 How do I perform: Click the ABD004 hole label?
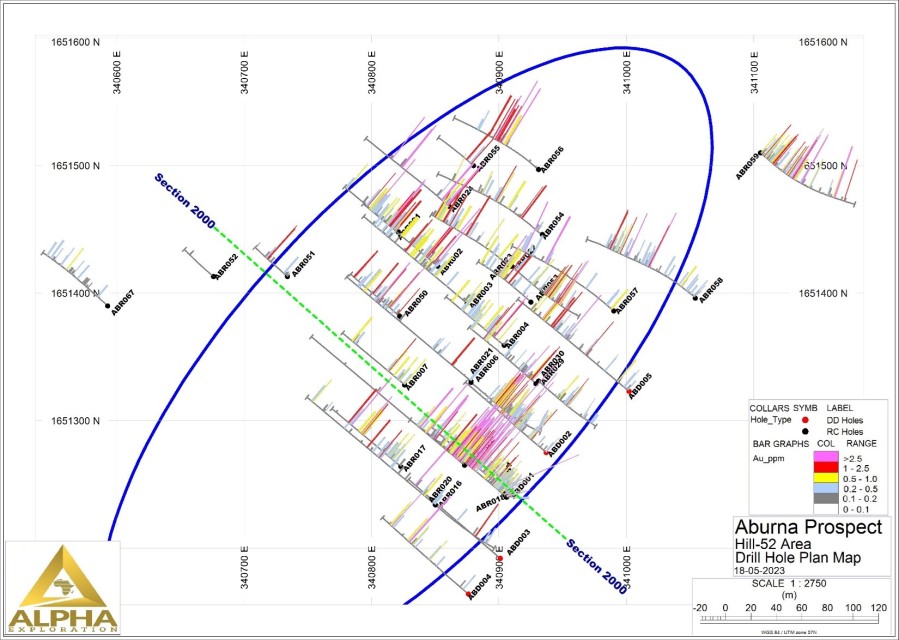tap(480, 587)
